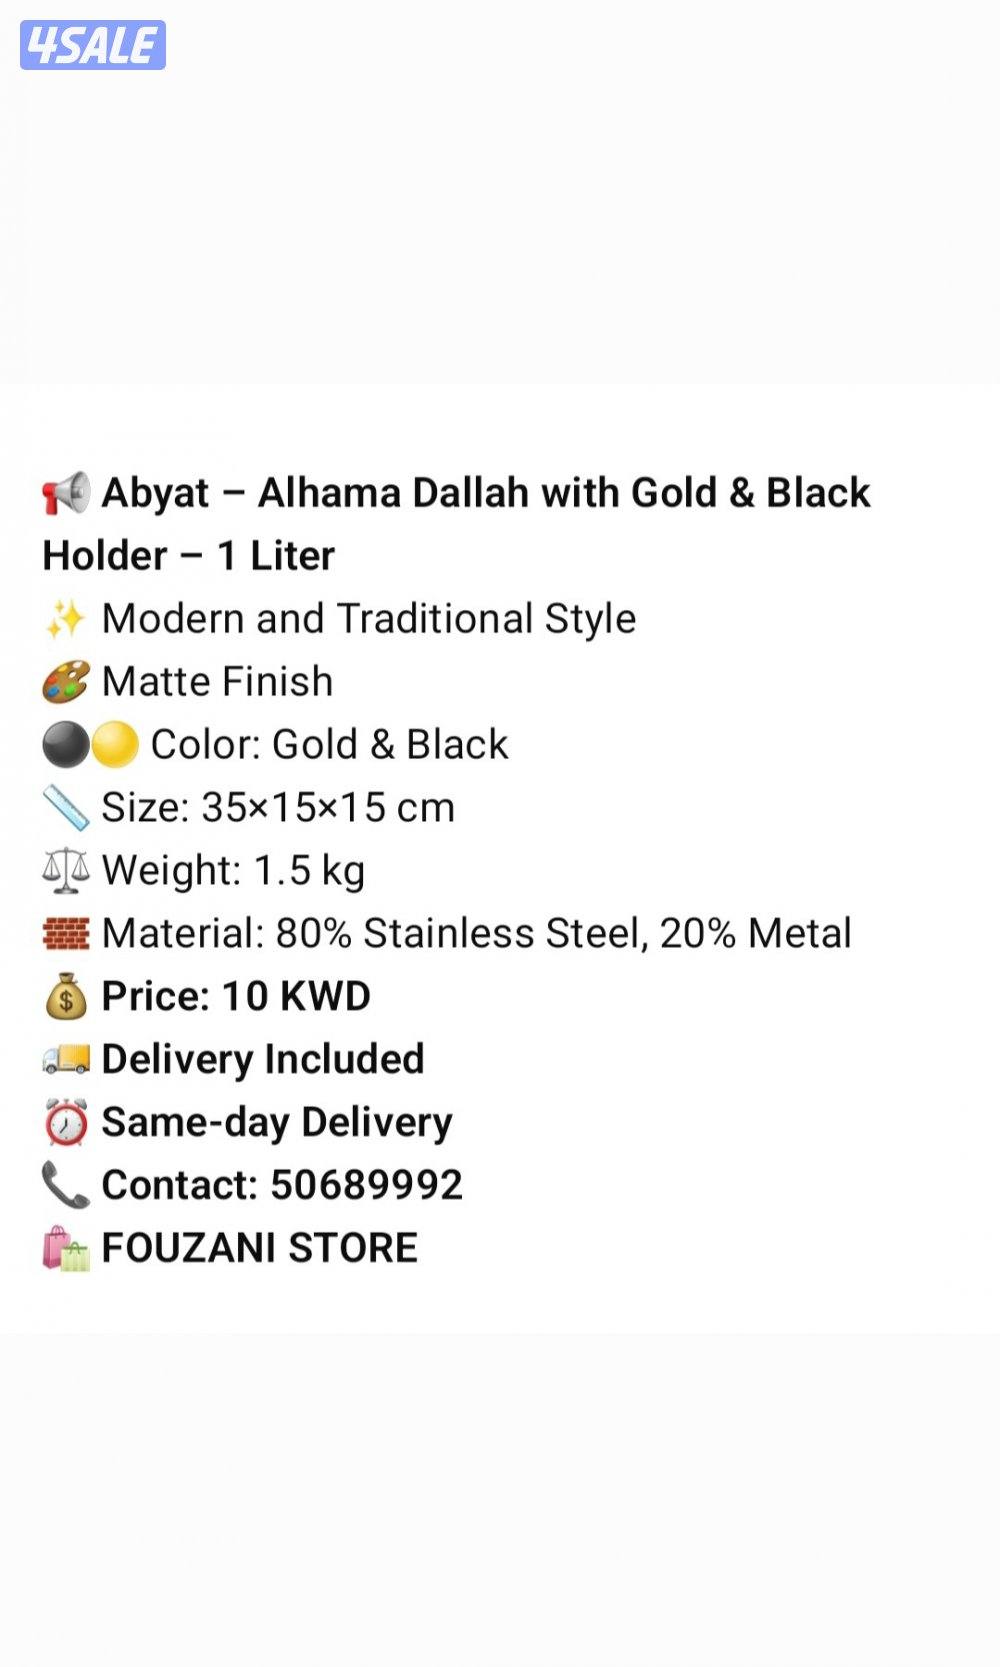Click the 4SALE logo
The width and height of the screenshot is (1000, 1667).
tap(92, 45)
